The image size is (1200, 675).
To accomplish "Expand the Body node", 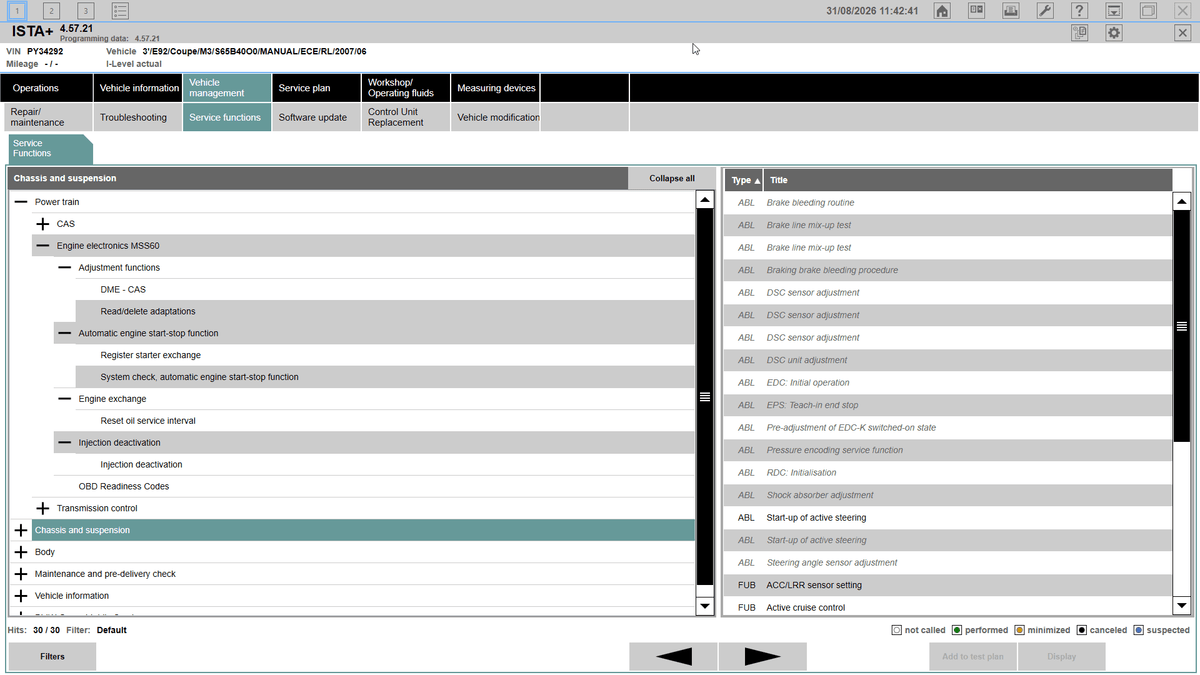I will pos(21,552).
